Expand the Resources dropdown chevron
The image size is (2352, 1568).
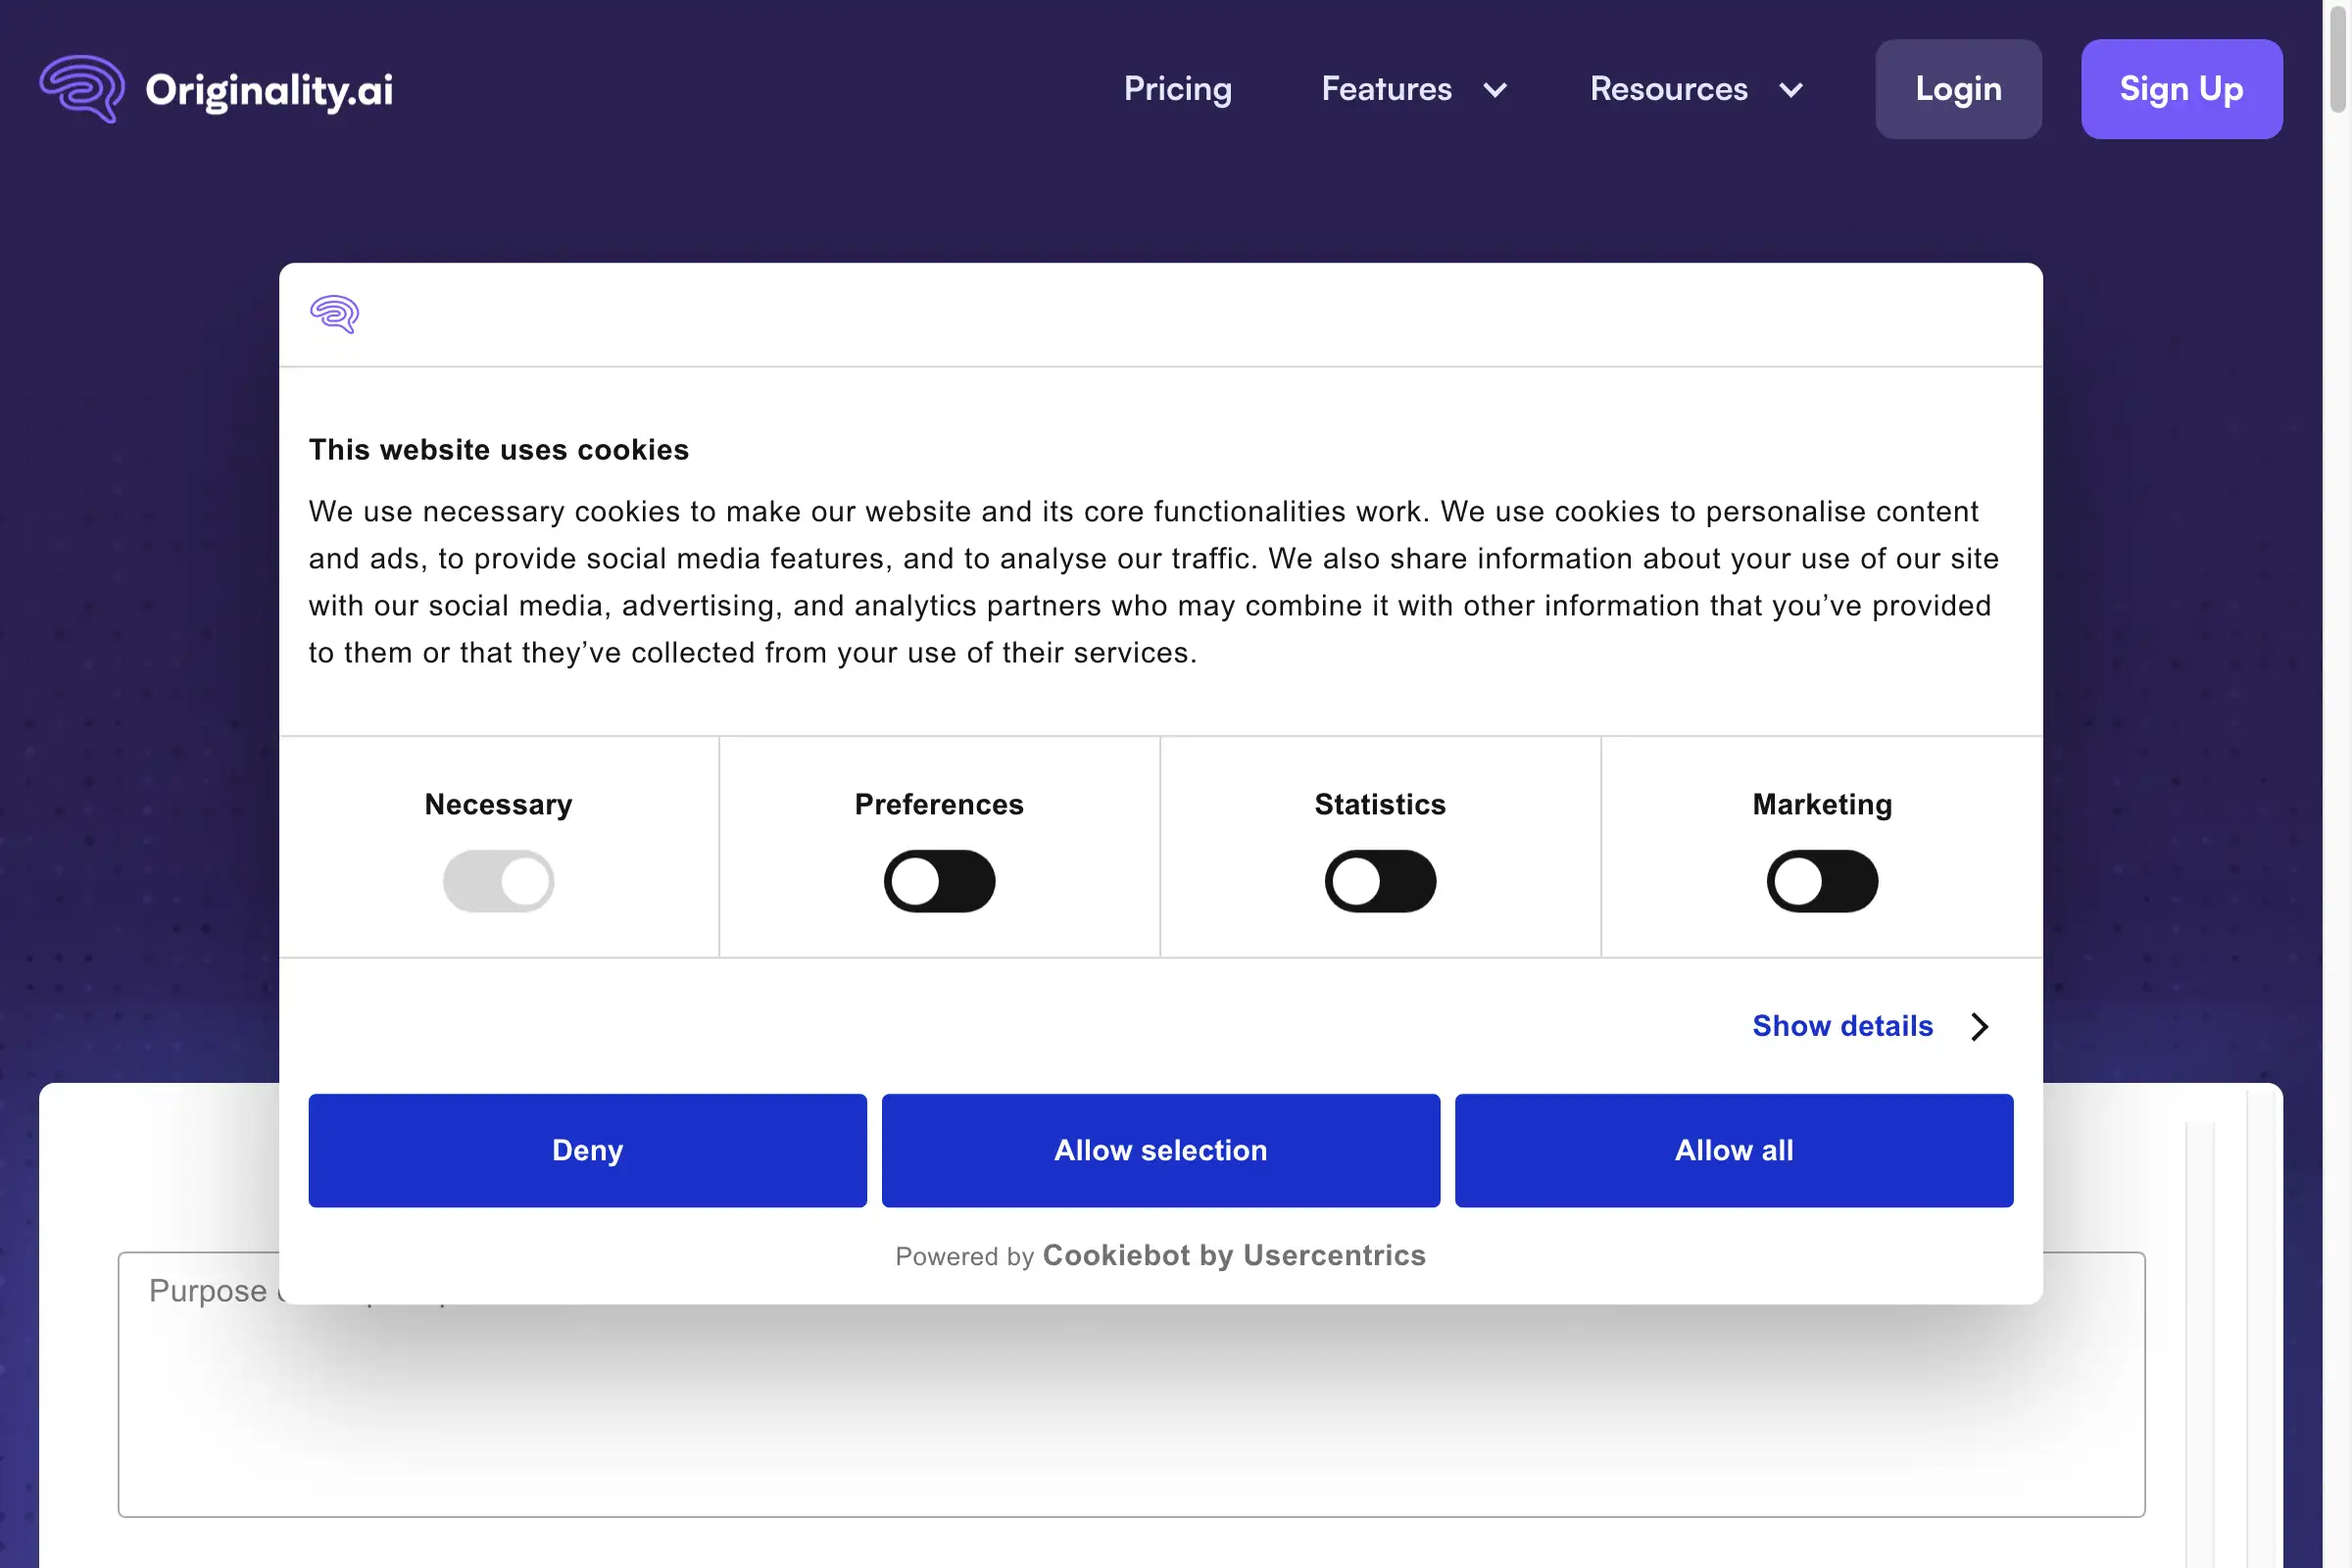coord(1791,90)
